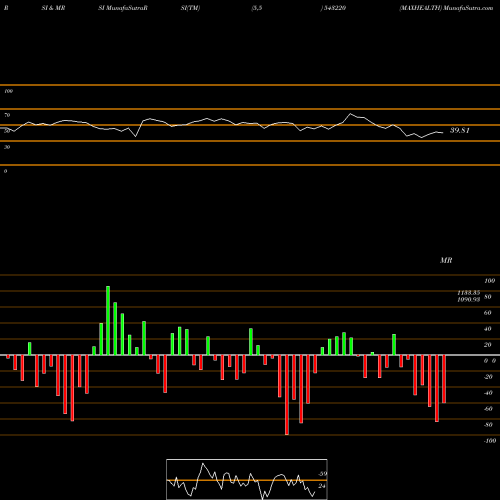Click the (MAXHEALTH) MunafaSutra.com header text

446,8
